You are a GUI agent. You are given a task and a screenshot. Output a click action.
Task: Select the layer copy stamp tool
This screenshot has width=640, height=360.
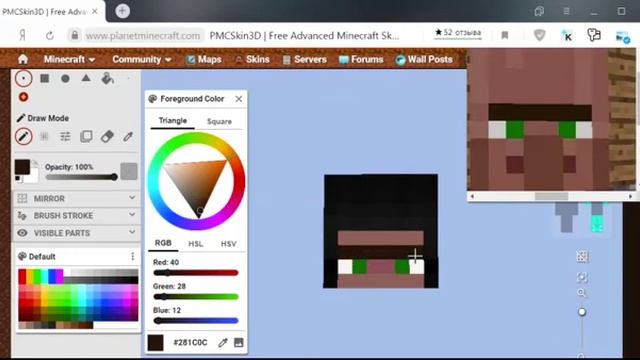pos(86,136)
